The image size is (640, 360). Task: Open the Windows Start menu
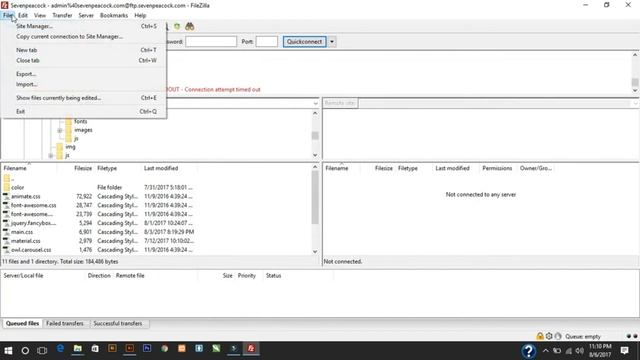tap(8, 350)
